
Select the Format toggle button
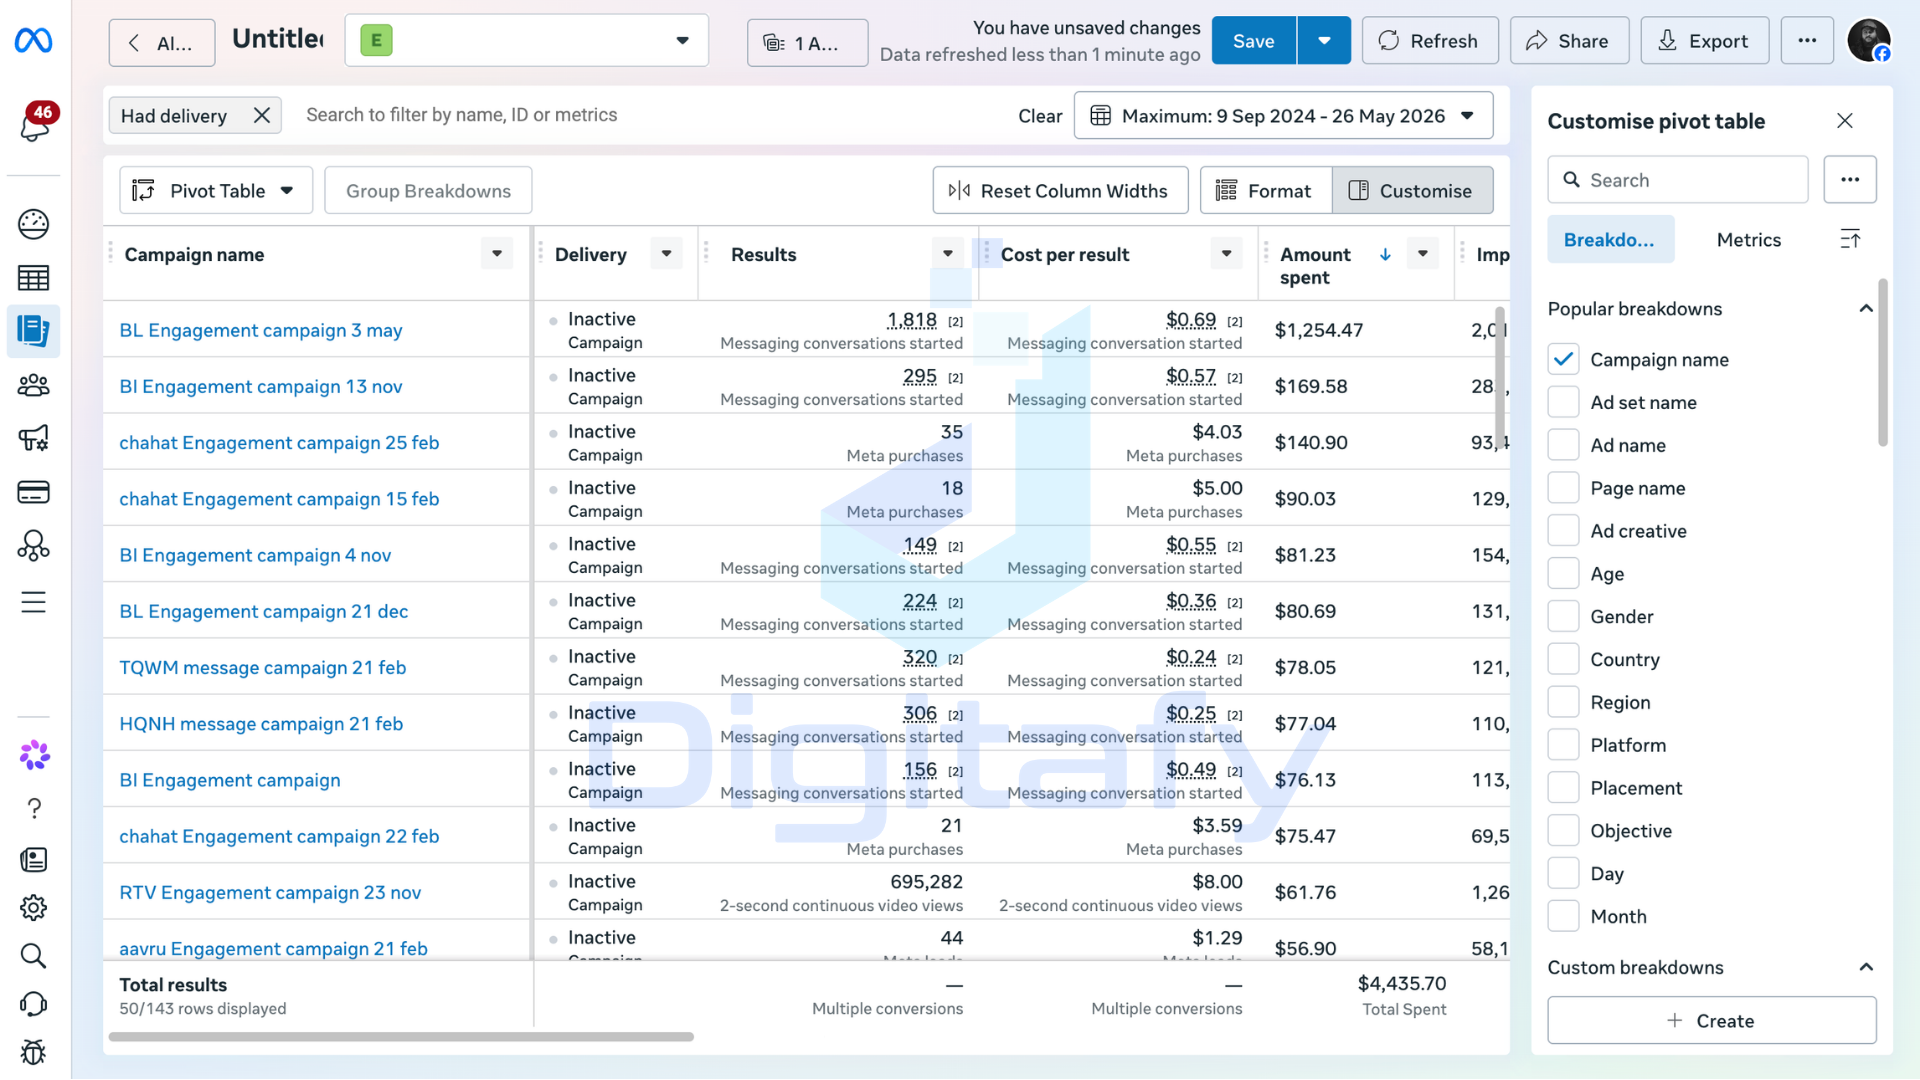click(x=1266, y=191)
